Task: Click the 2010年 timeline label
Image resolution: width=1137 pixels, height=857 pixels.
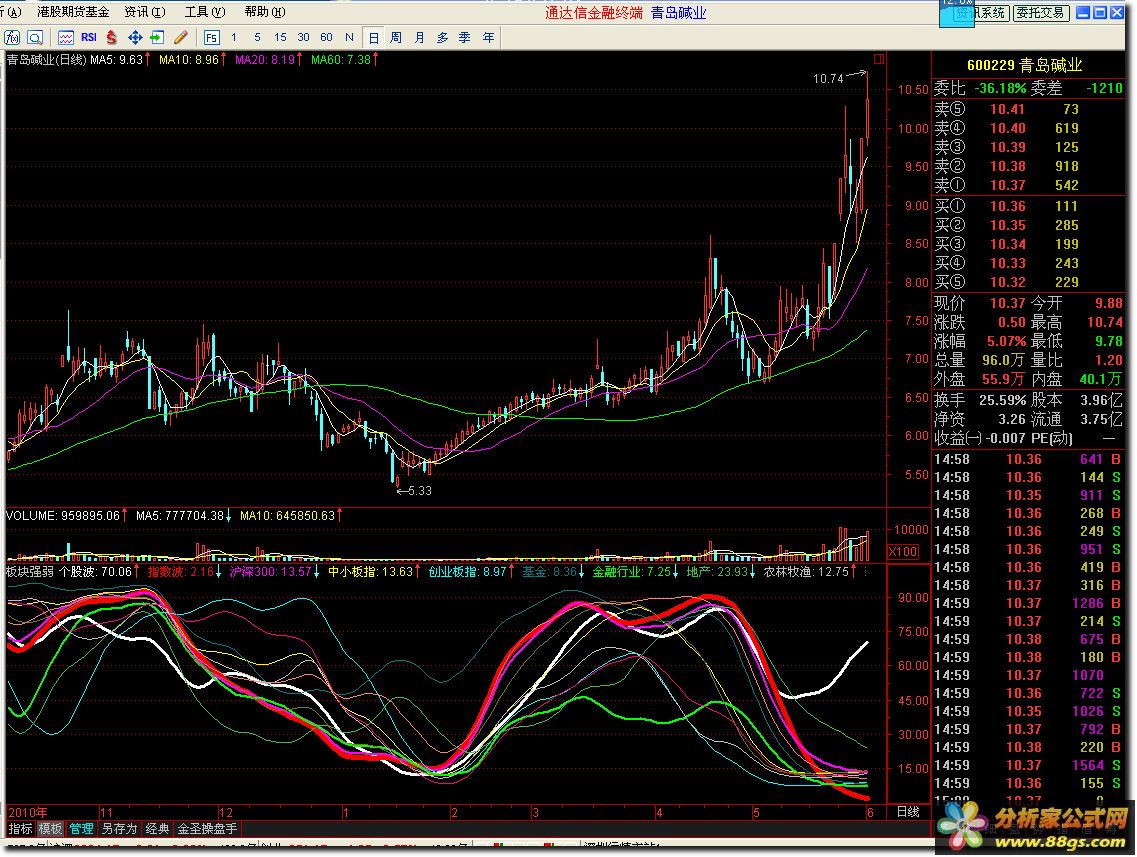Action: click(28, 813)
